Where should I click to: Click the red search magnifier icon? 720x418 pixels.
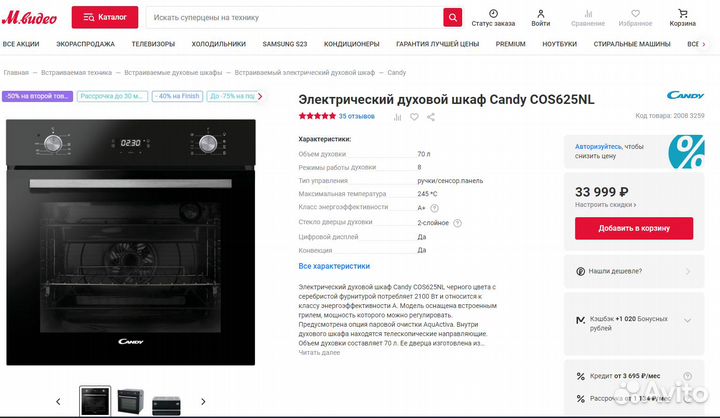point(452,17)
